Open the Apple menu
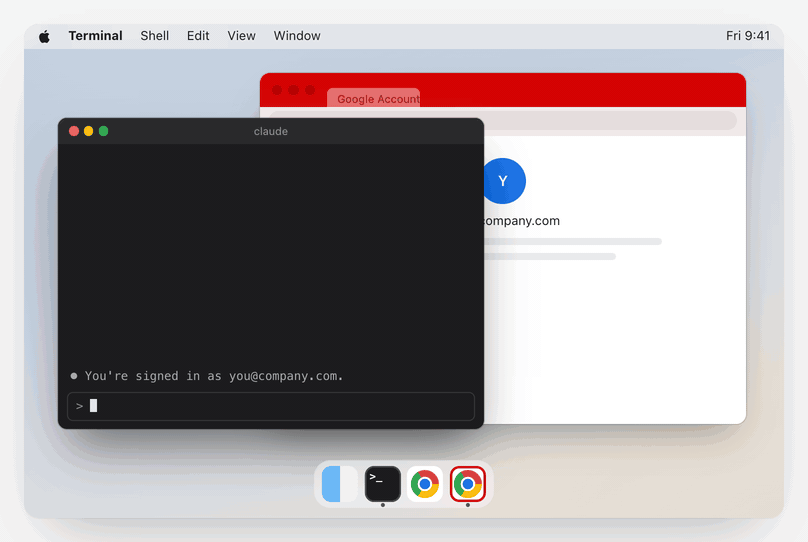 pyautogui.click(x=44, y=36)
